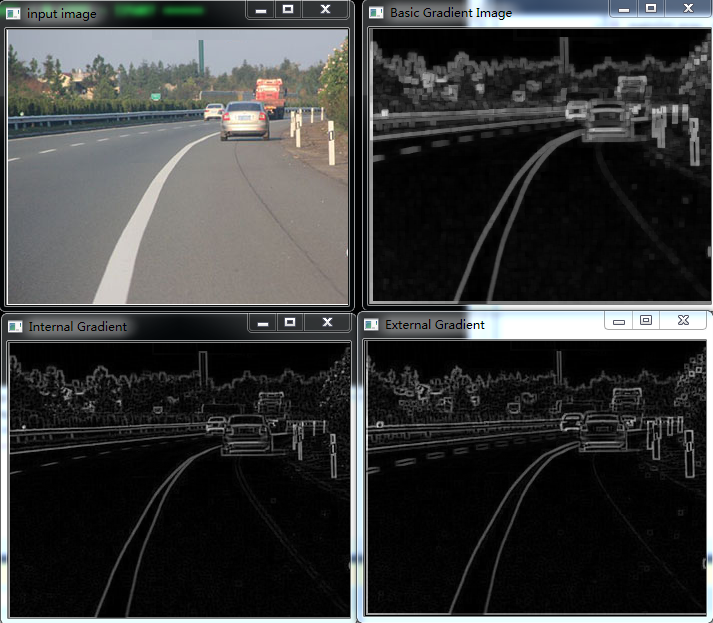The image size is (713, 623).
Task: Click the 'External Gradient' title text
Action: [x=435, y=325]
